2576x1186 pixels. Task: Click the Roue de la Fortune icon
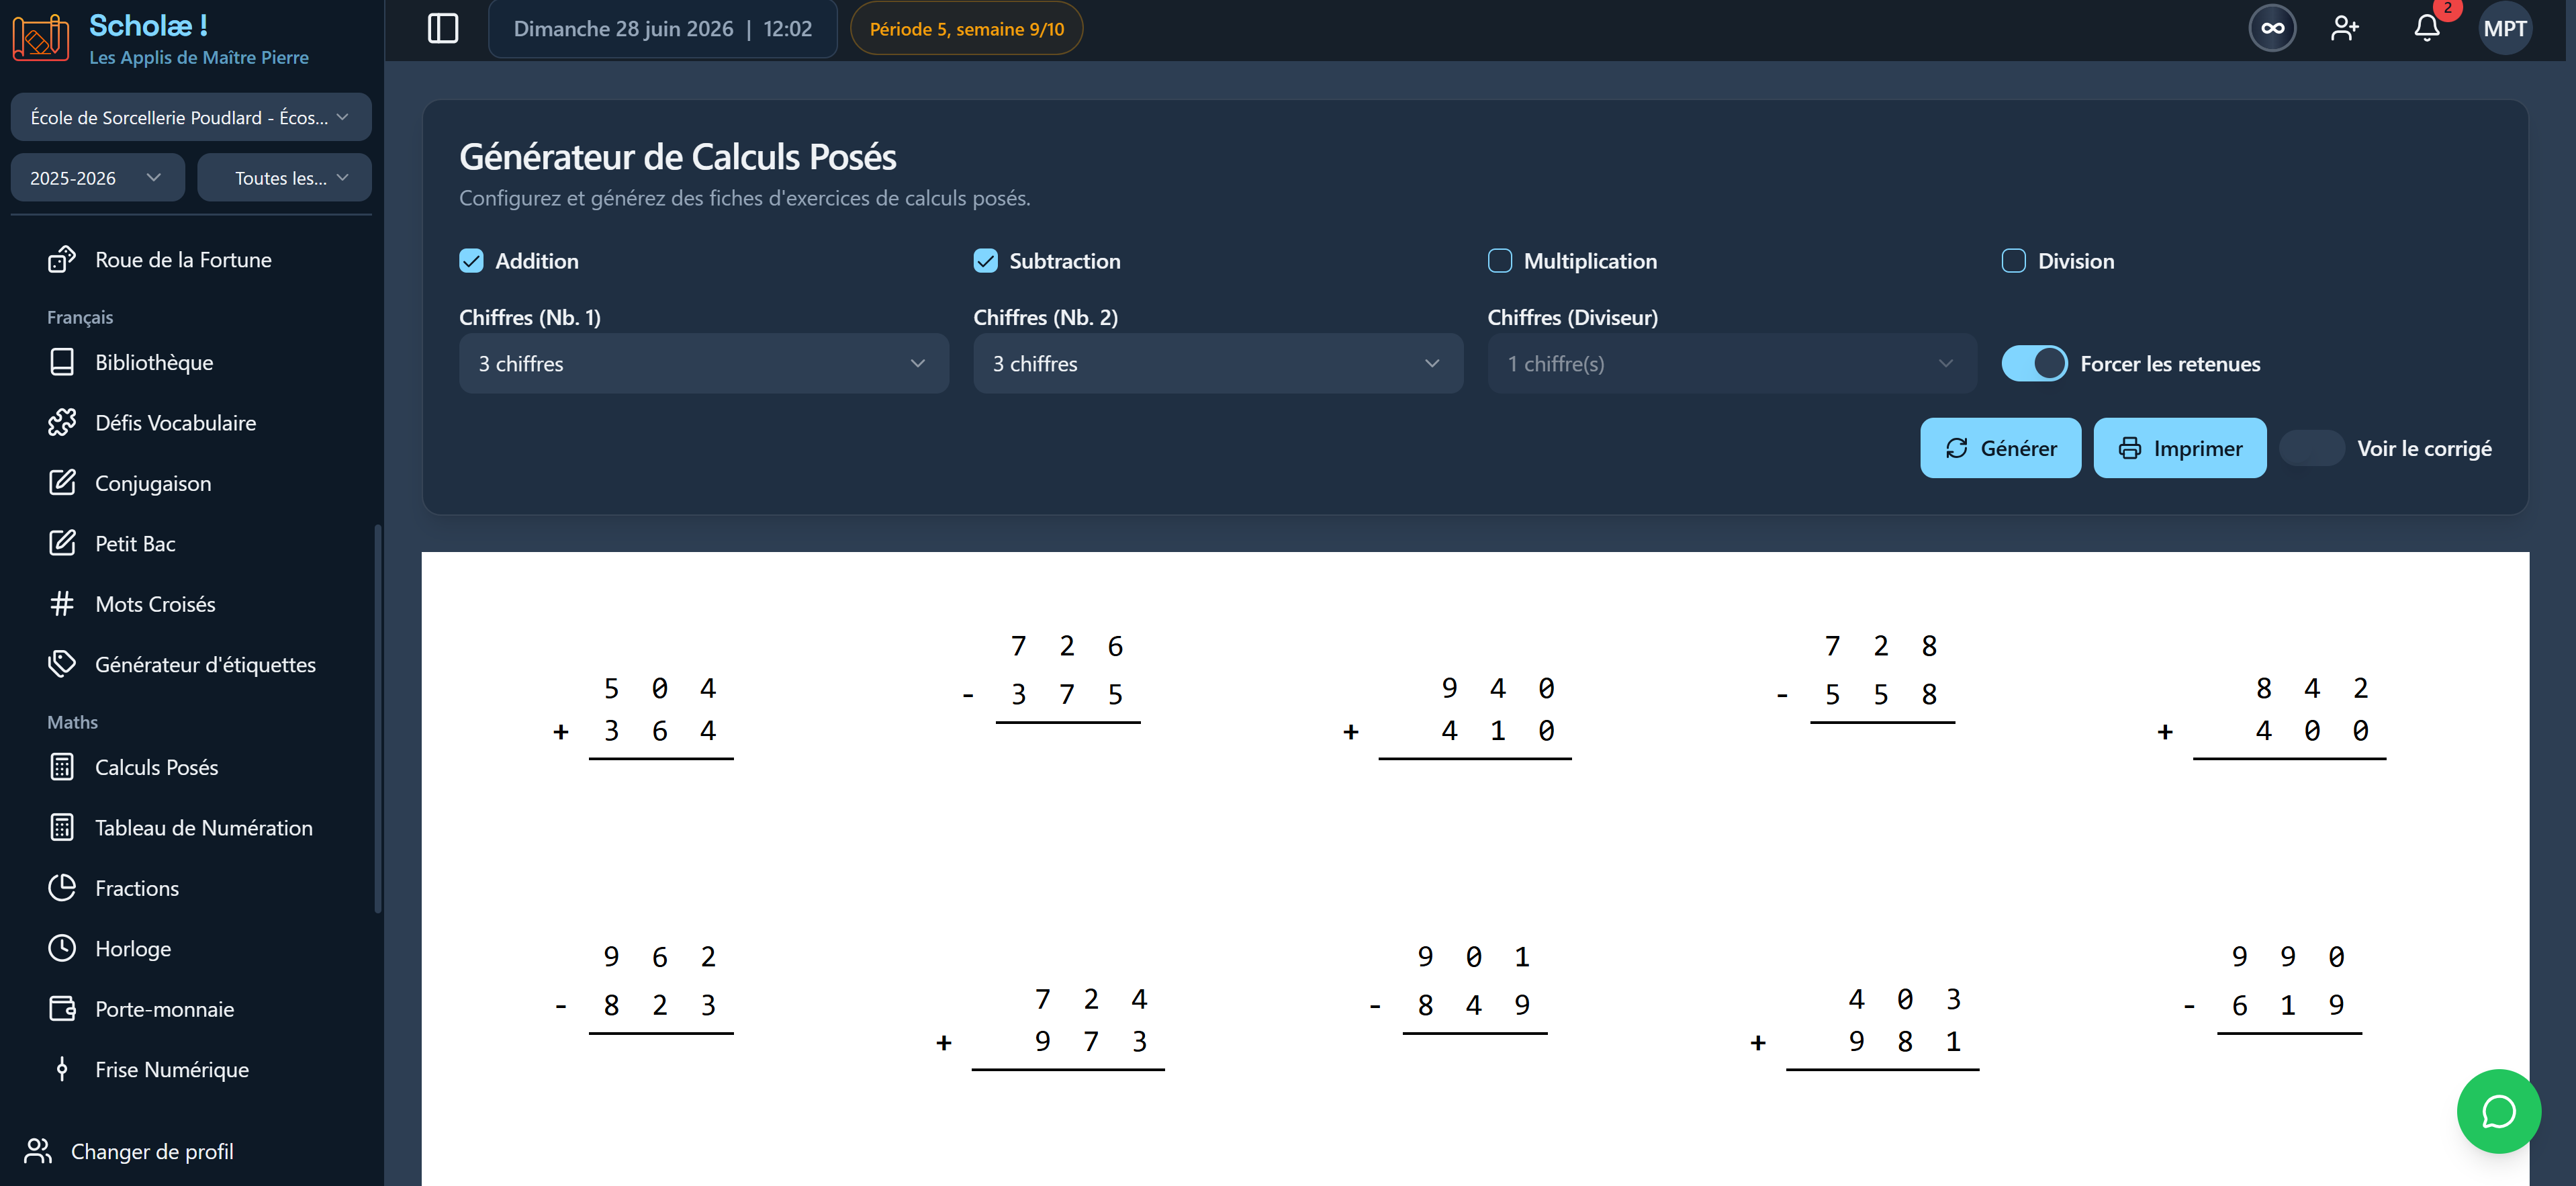click(62, 260)
